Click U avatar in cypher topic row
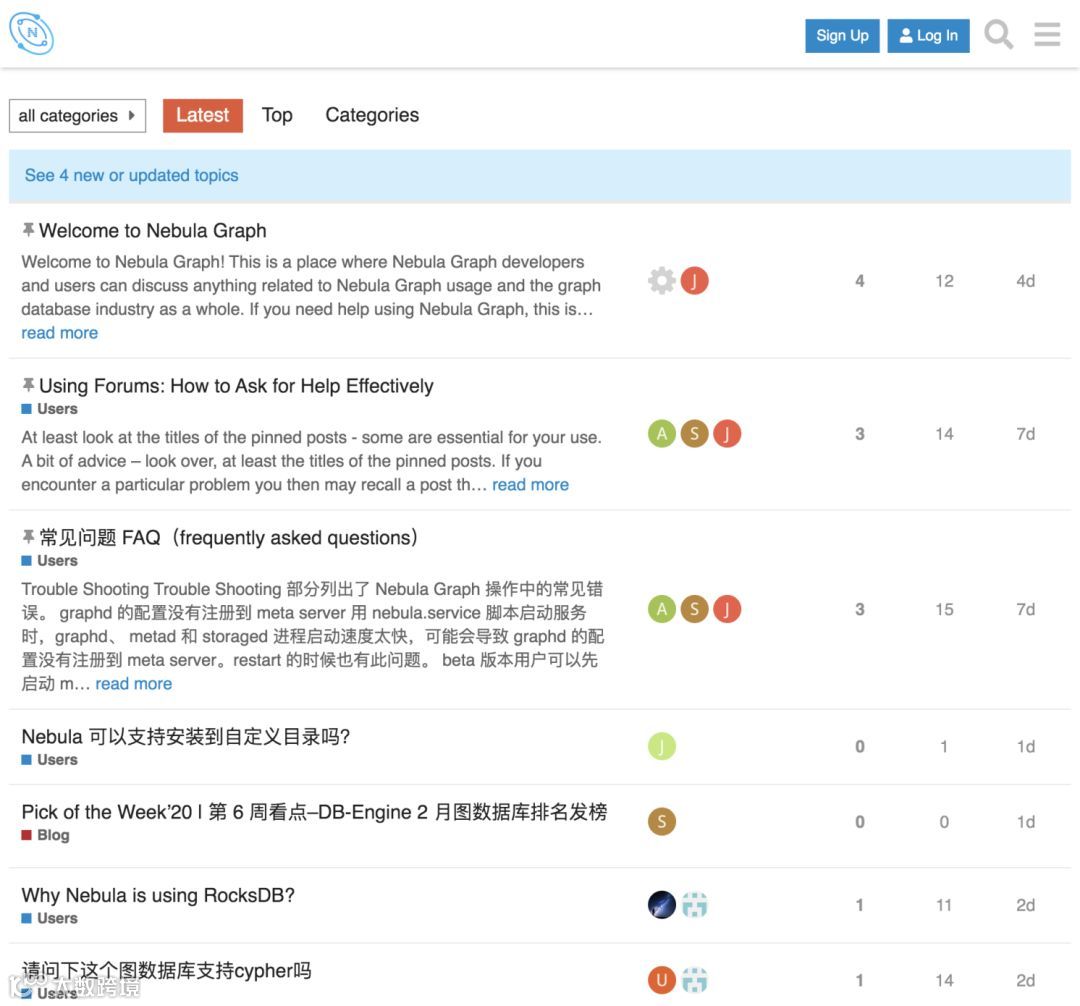The height and width of the screenshot is (1006, 1080). click(x=661, y=980)
